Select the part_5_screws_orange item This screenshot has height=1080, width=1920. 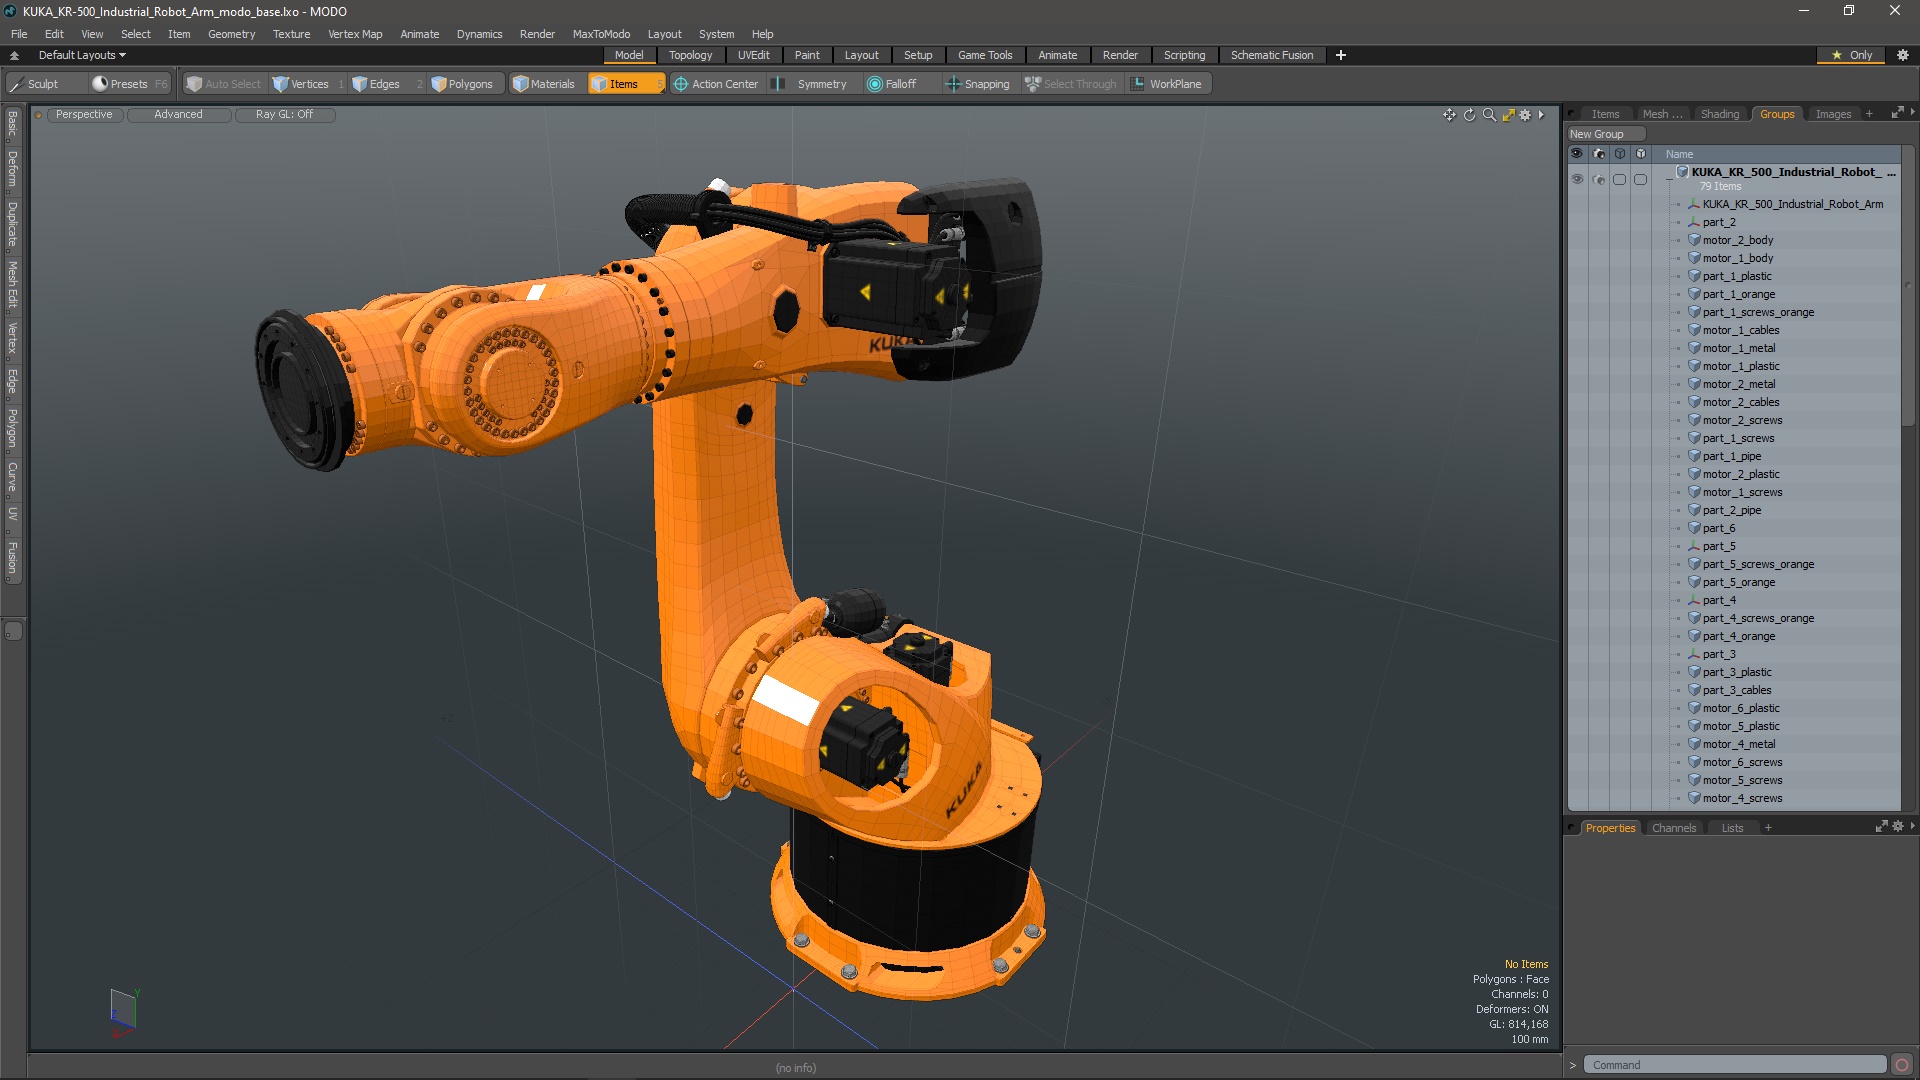(1758, 564)
